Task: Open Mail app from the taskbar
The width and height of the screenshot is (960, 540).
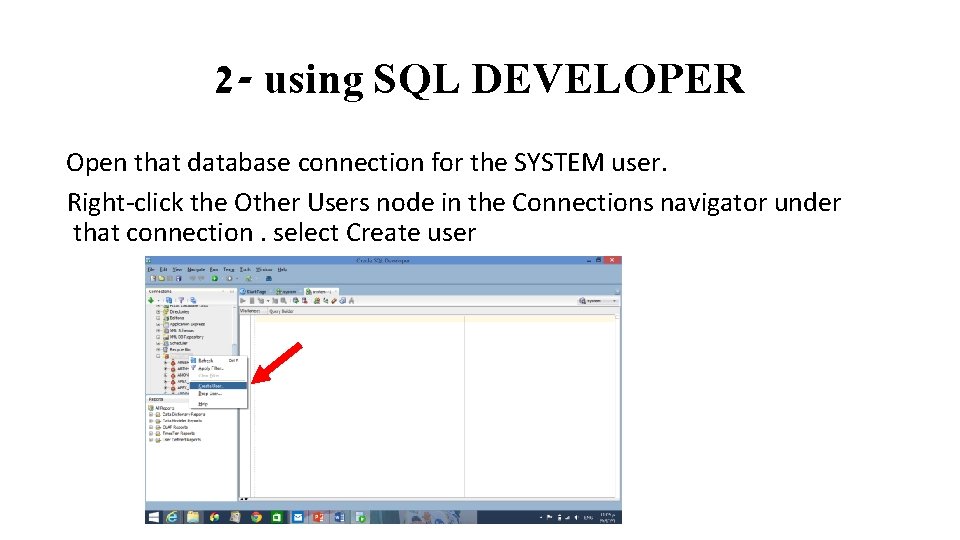Action: pyautogui.click(x=298, y=517)
